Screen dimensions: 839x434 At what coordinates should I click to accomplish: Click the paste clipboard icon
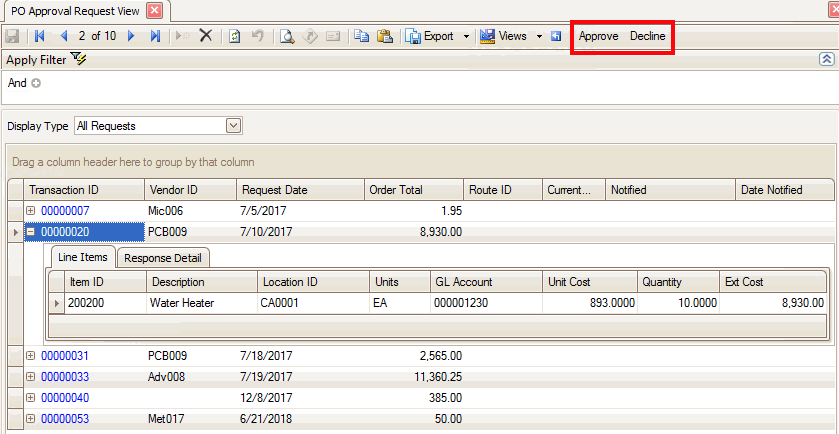[x=384, y=36]
